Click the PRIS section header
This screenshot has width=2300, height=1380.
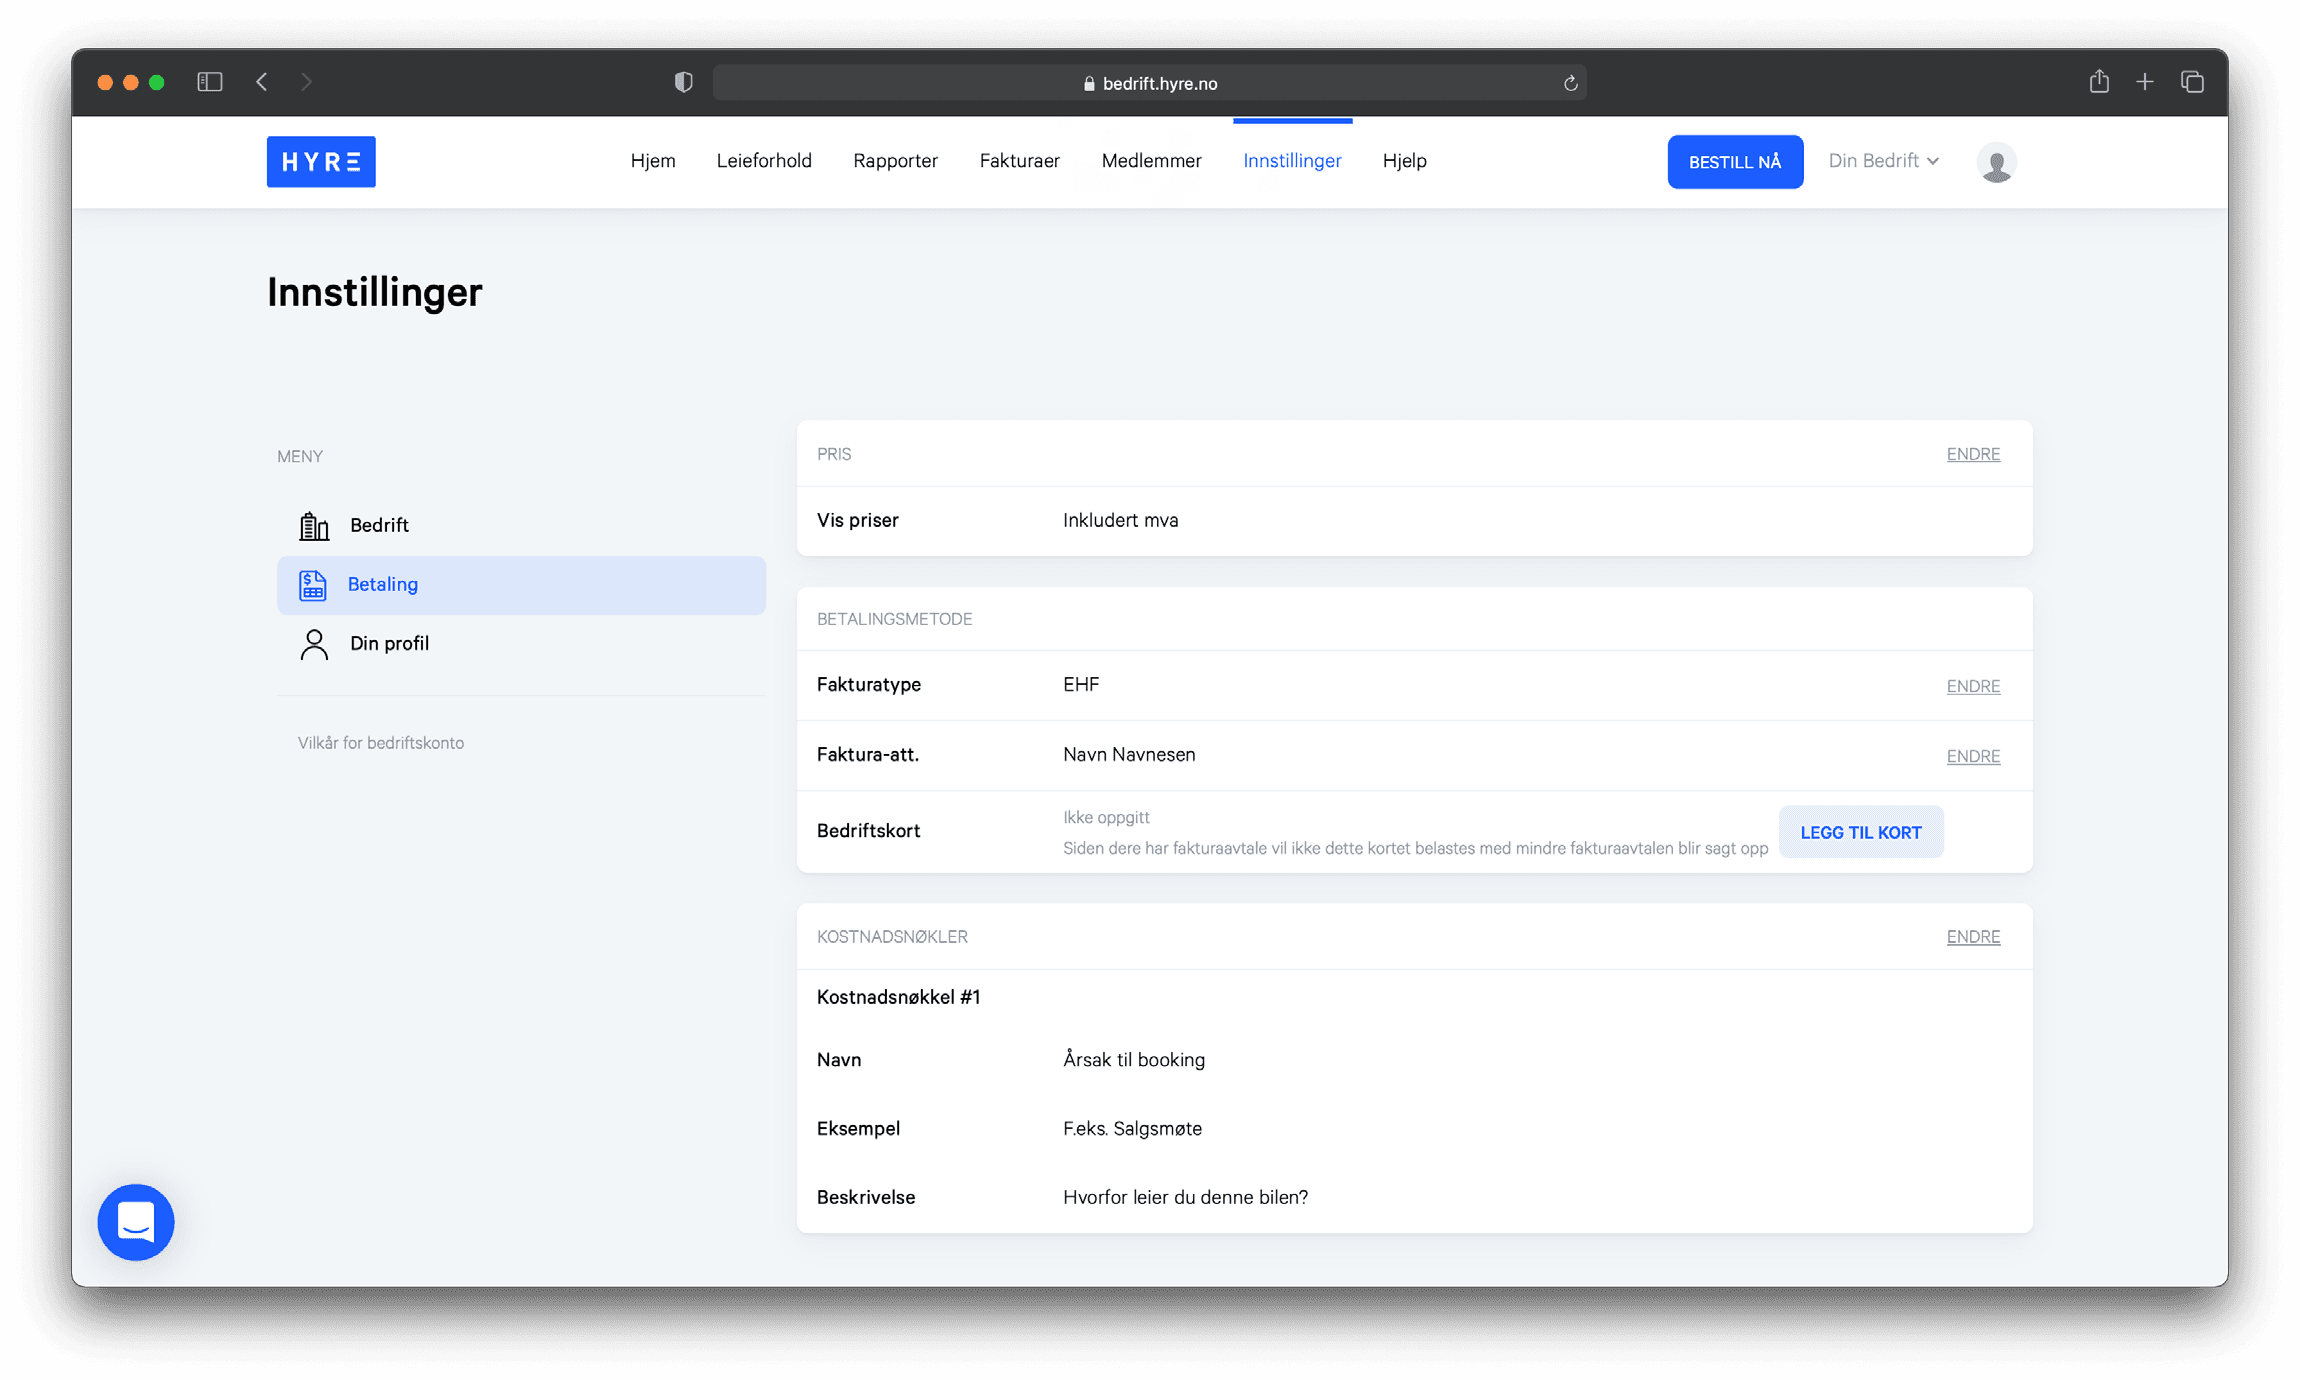click(x=834, y=454)
